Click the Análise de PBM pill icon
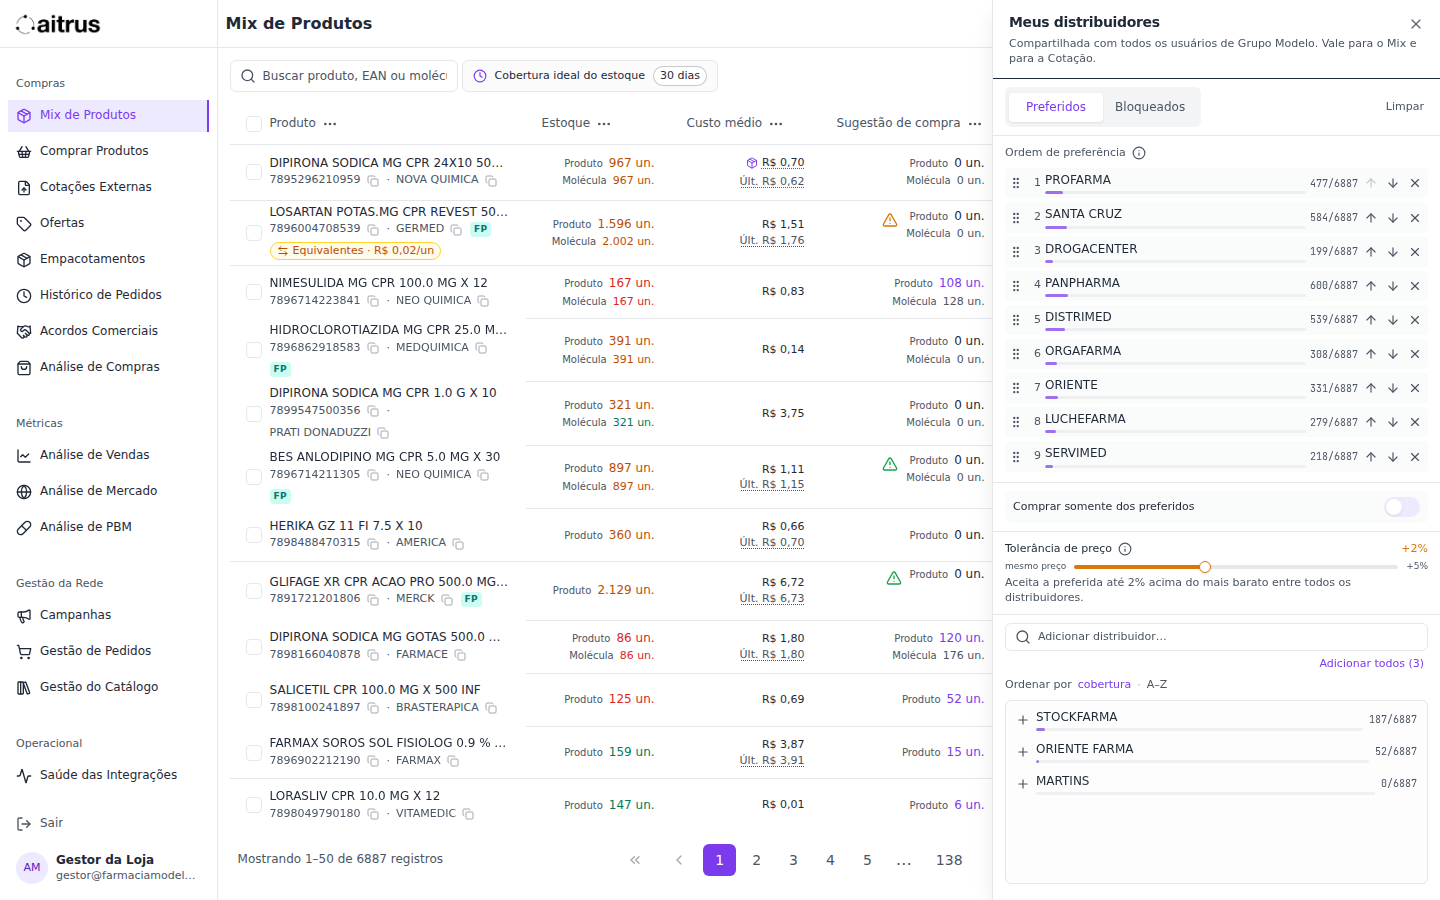Viewport: 1440px width, 900px height. pyautogui.click(x=24, y=528)
